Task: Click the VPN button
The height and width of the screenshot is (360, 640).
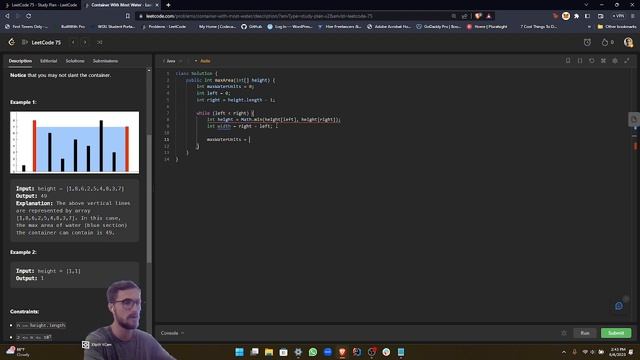Action: click(x=618, y=16)
